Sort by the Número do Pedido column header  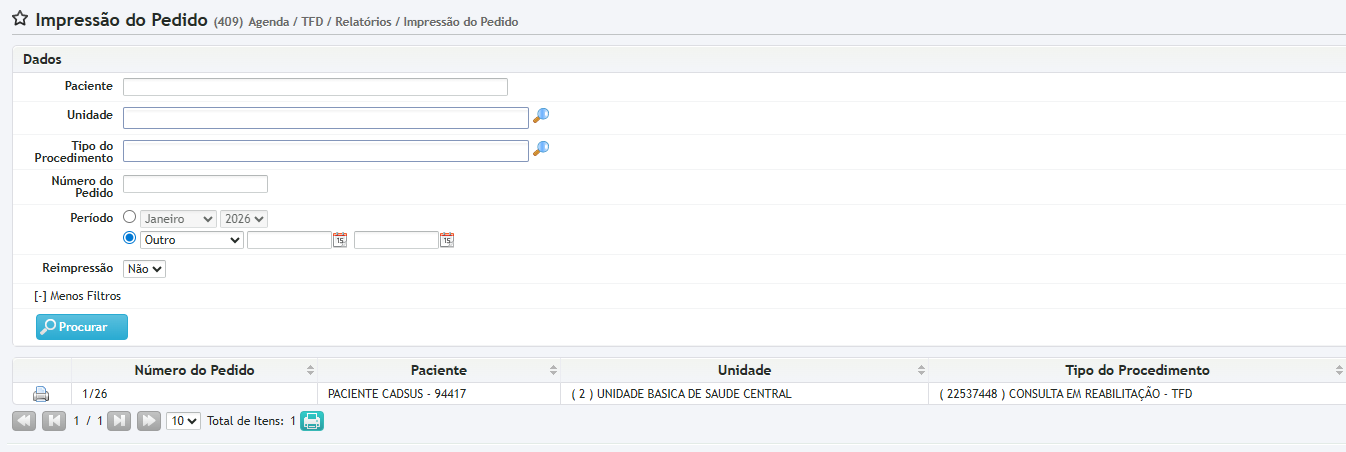(x=194, y=370)
